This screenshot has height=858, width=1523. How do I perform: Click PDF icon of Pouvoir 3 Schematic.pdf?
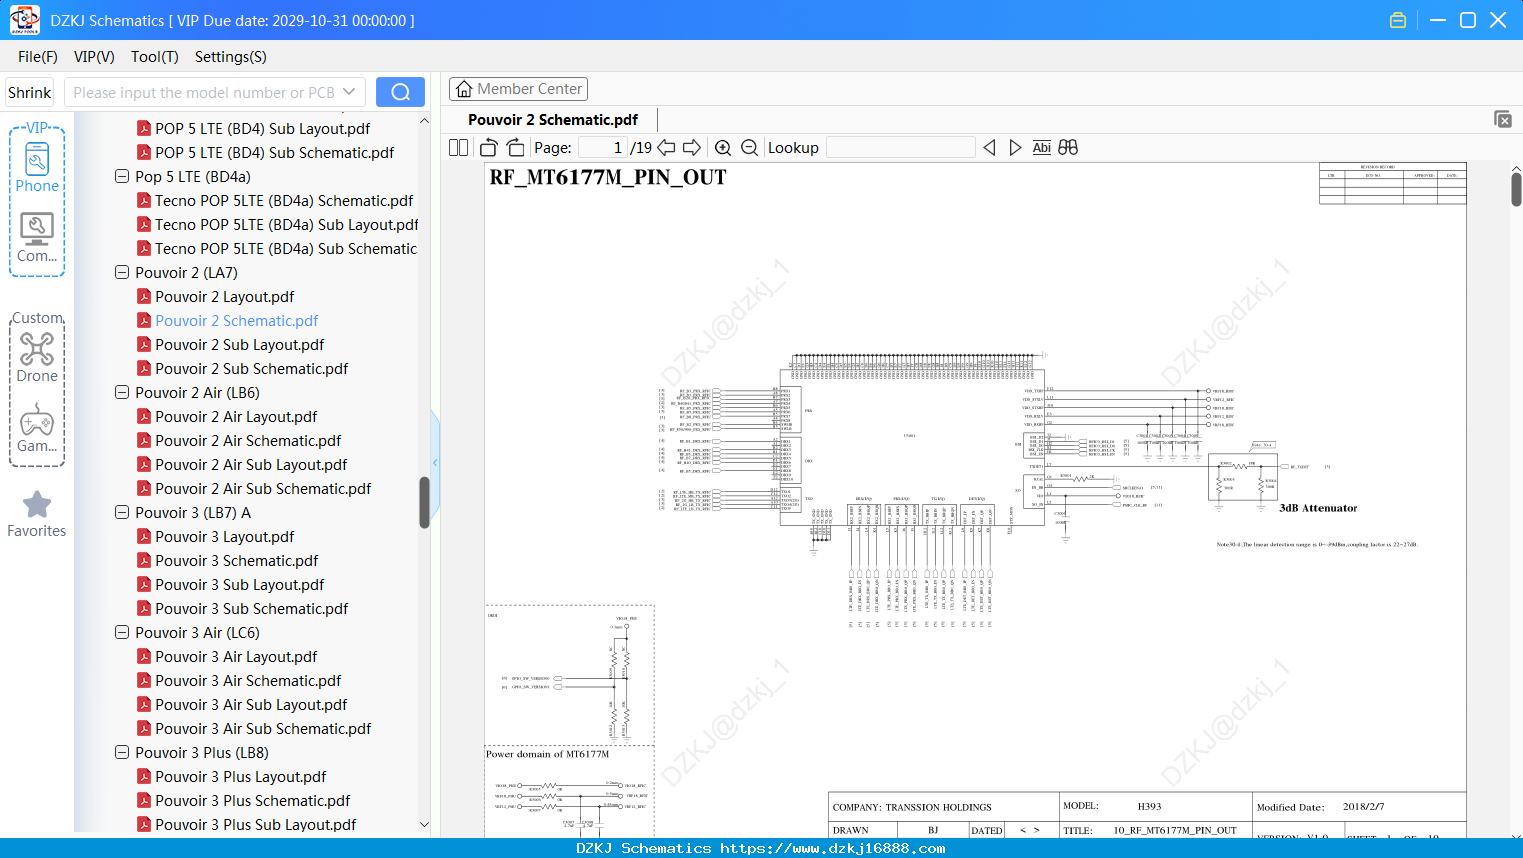click(144, 561)
